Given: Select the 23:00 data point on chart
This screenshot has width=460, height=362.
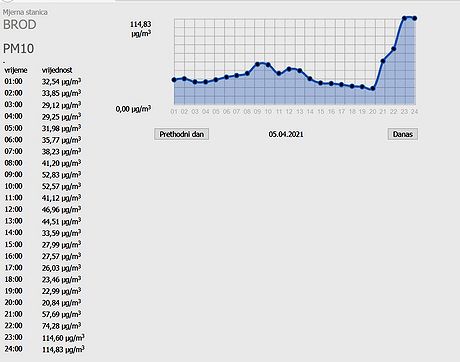Looking at the screenshot, I should click(x=404, y=18).
